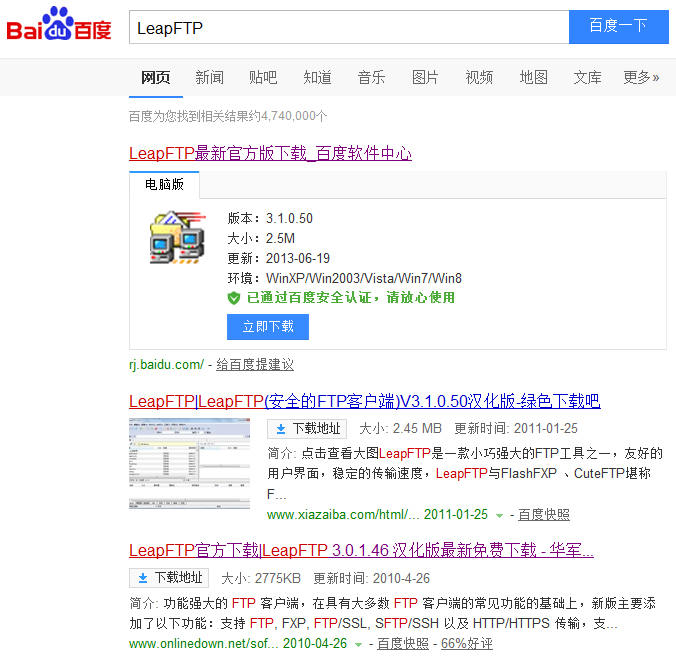
Task: Expand the green arrow after xiazaiba.com date
Action: [499, 516]
